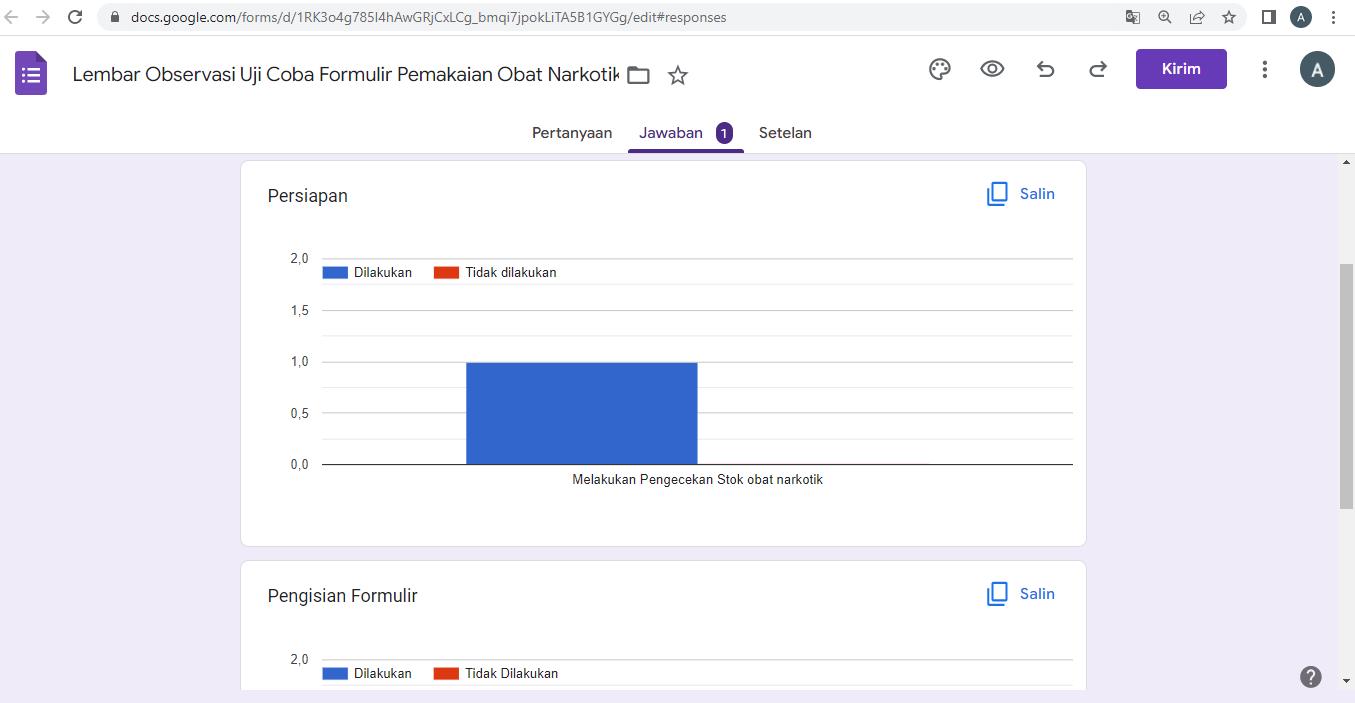
Task: Select the Jawaban tab
Action: pyautogui.click(x=671, y=133)
